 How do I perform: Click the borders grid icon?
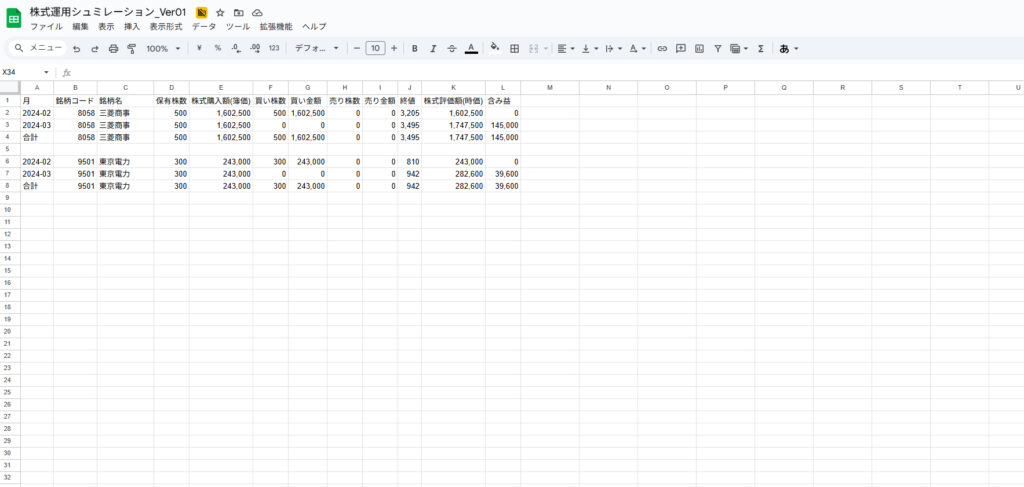[x=514, y=48]
